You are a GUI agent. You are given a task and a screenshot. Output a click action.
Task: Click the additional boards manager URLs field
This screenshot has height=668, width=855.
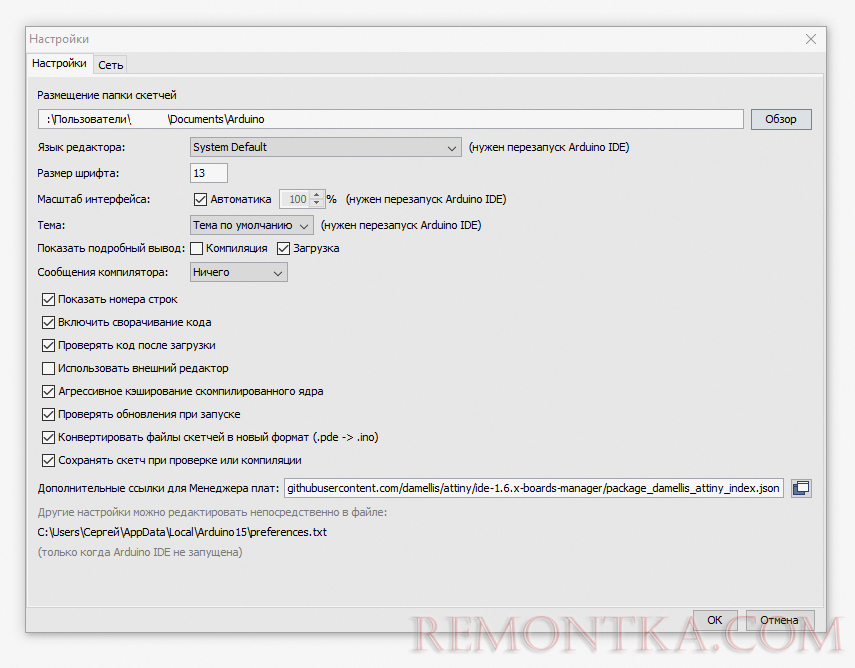[534, 488]
